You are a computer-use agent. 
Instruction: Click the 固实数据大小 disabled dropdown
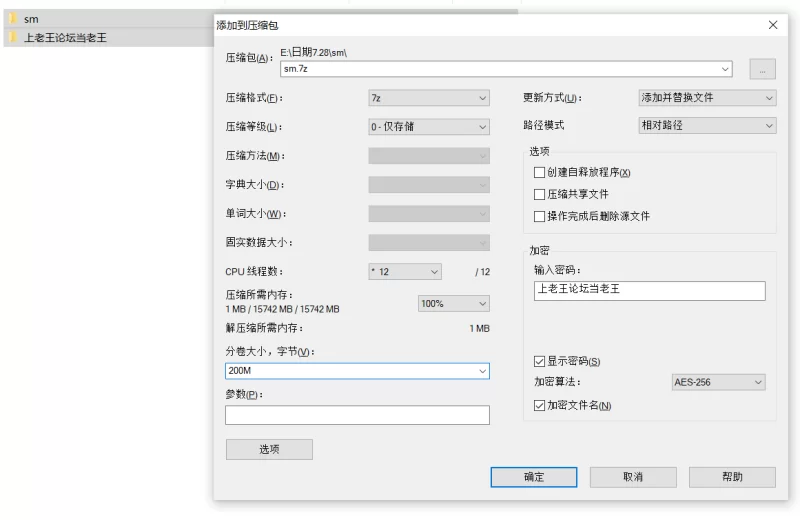[x=429, y=242]
